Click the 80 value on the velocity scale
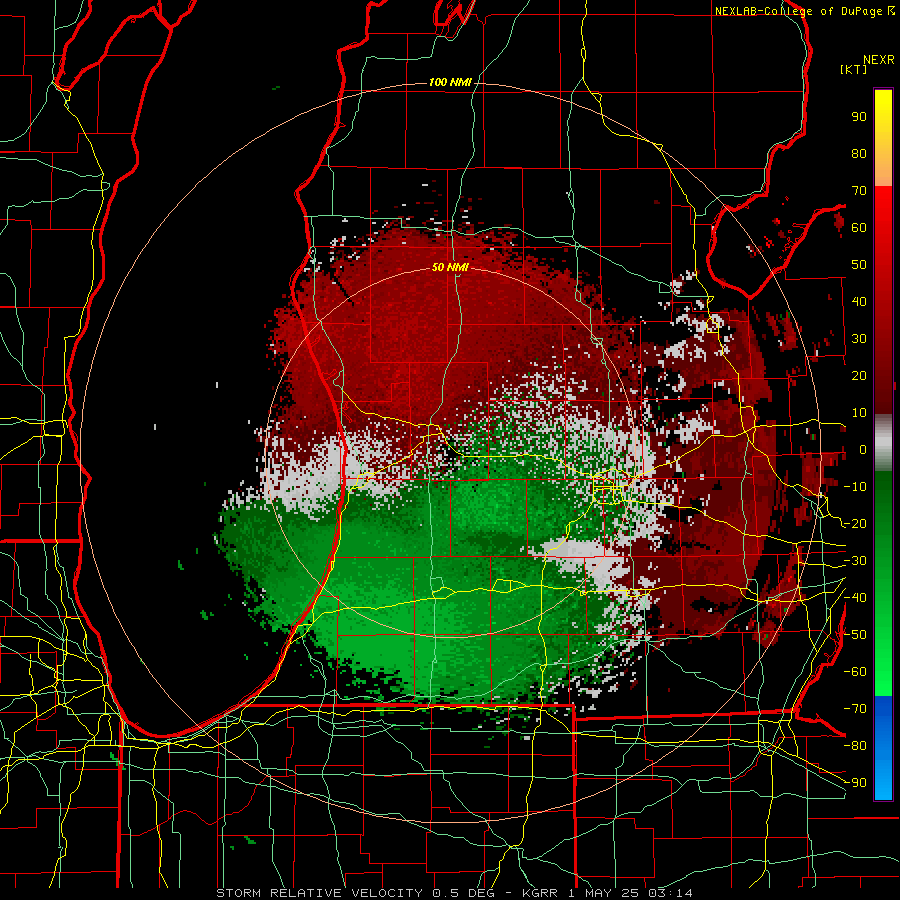The image size is (900, 900). click(x=859, y=154)
